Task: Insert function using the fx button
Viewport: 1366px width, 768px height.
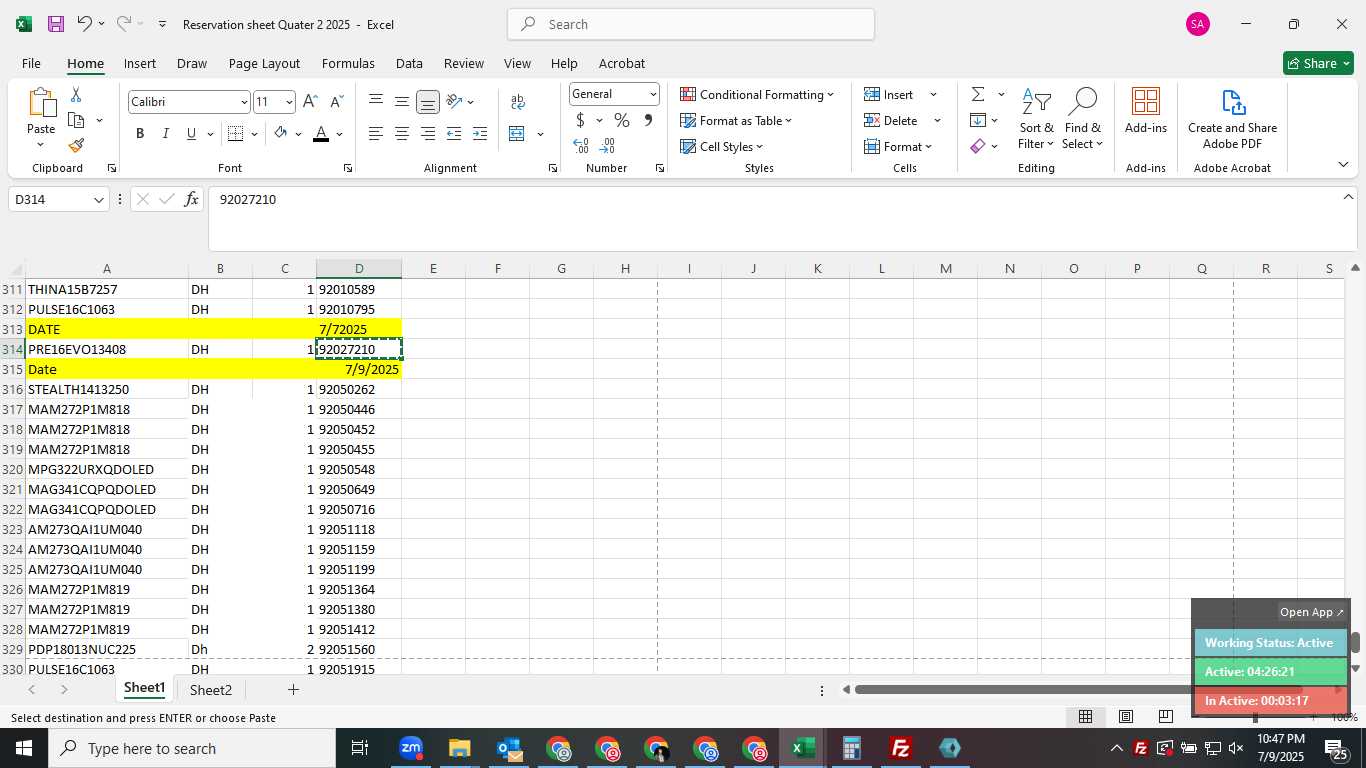Action: point(192,200)
